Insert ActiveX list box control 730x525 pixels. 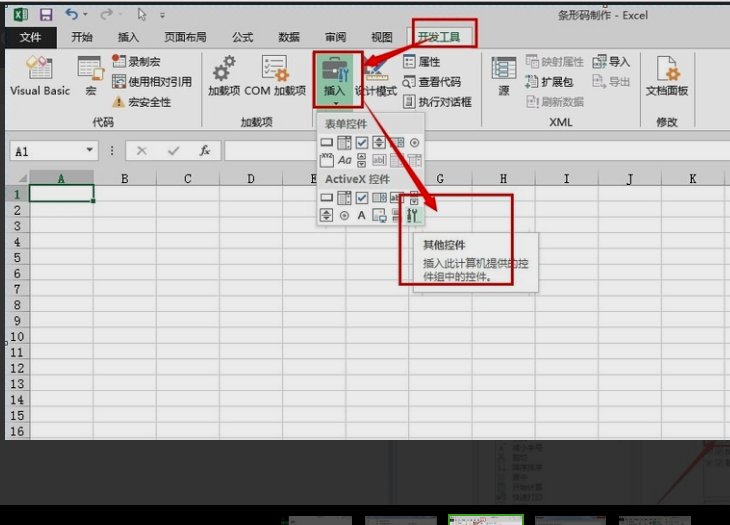(379, 198)
